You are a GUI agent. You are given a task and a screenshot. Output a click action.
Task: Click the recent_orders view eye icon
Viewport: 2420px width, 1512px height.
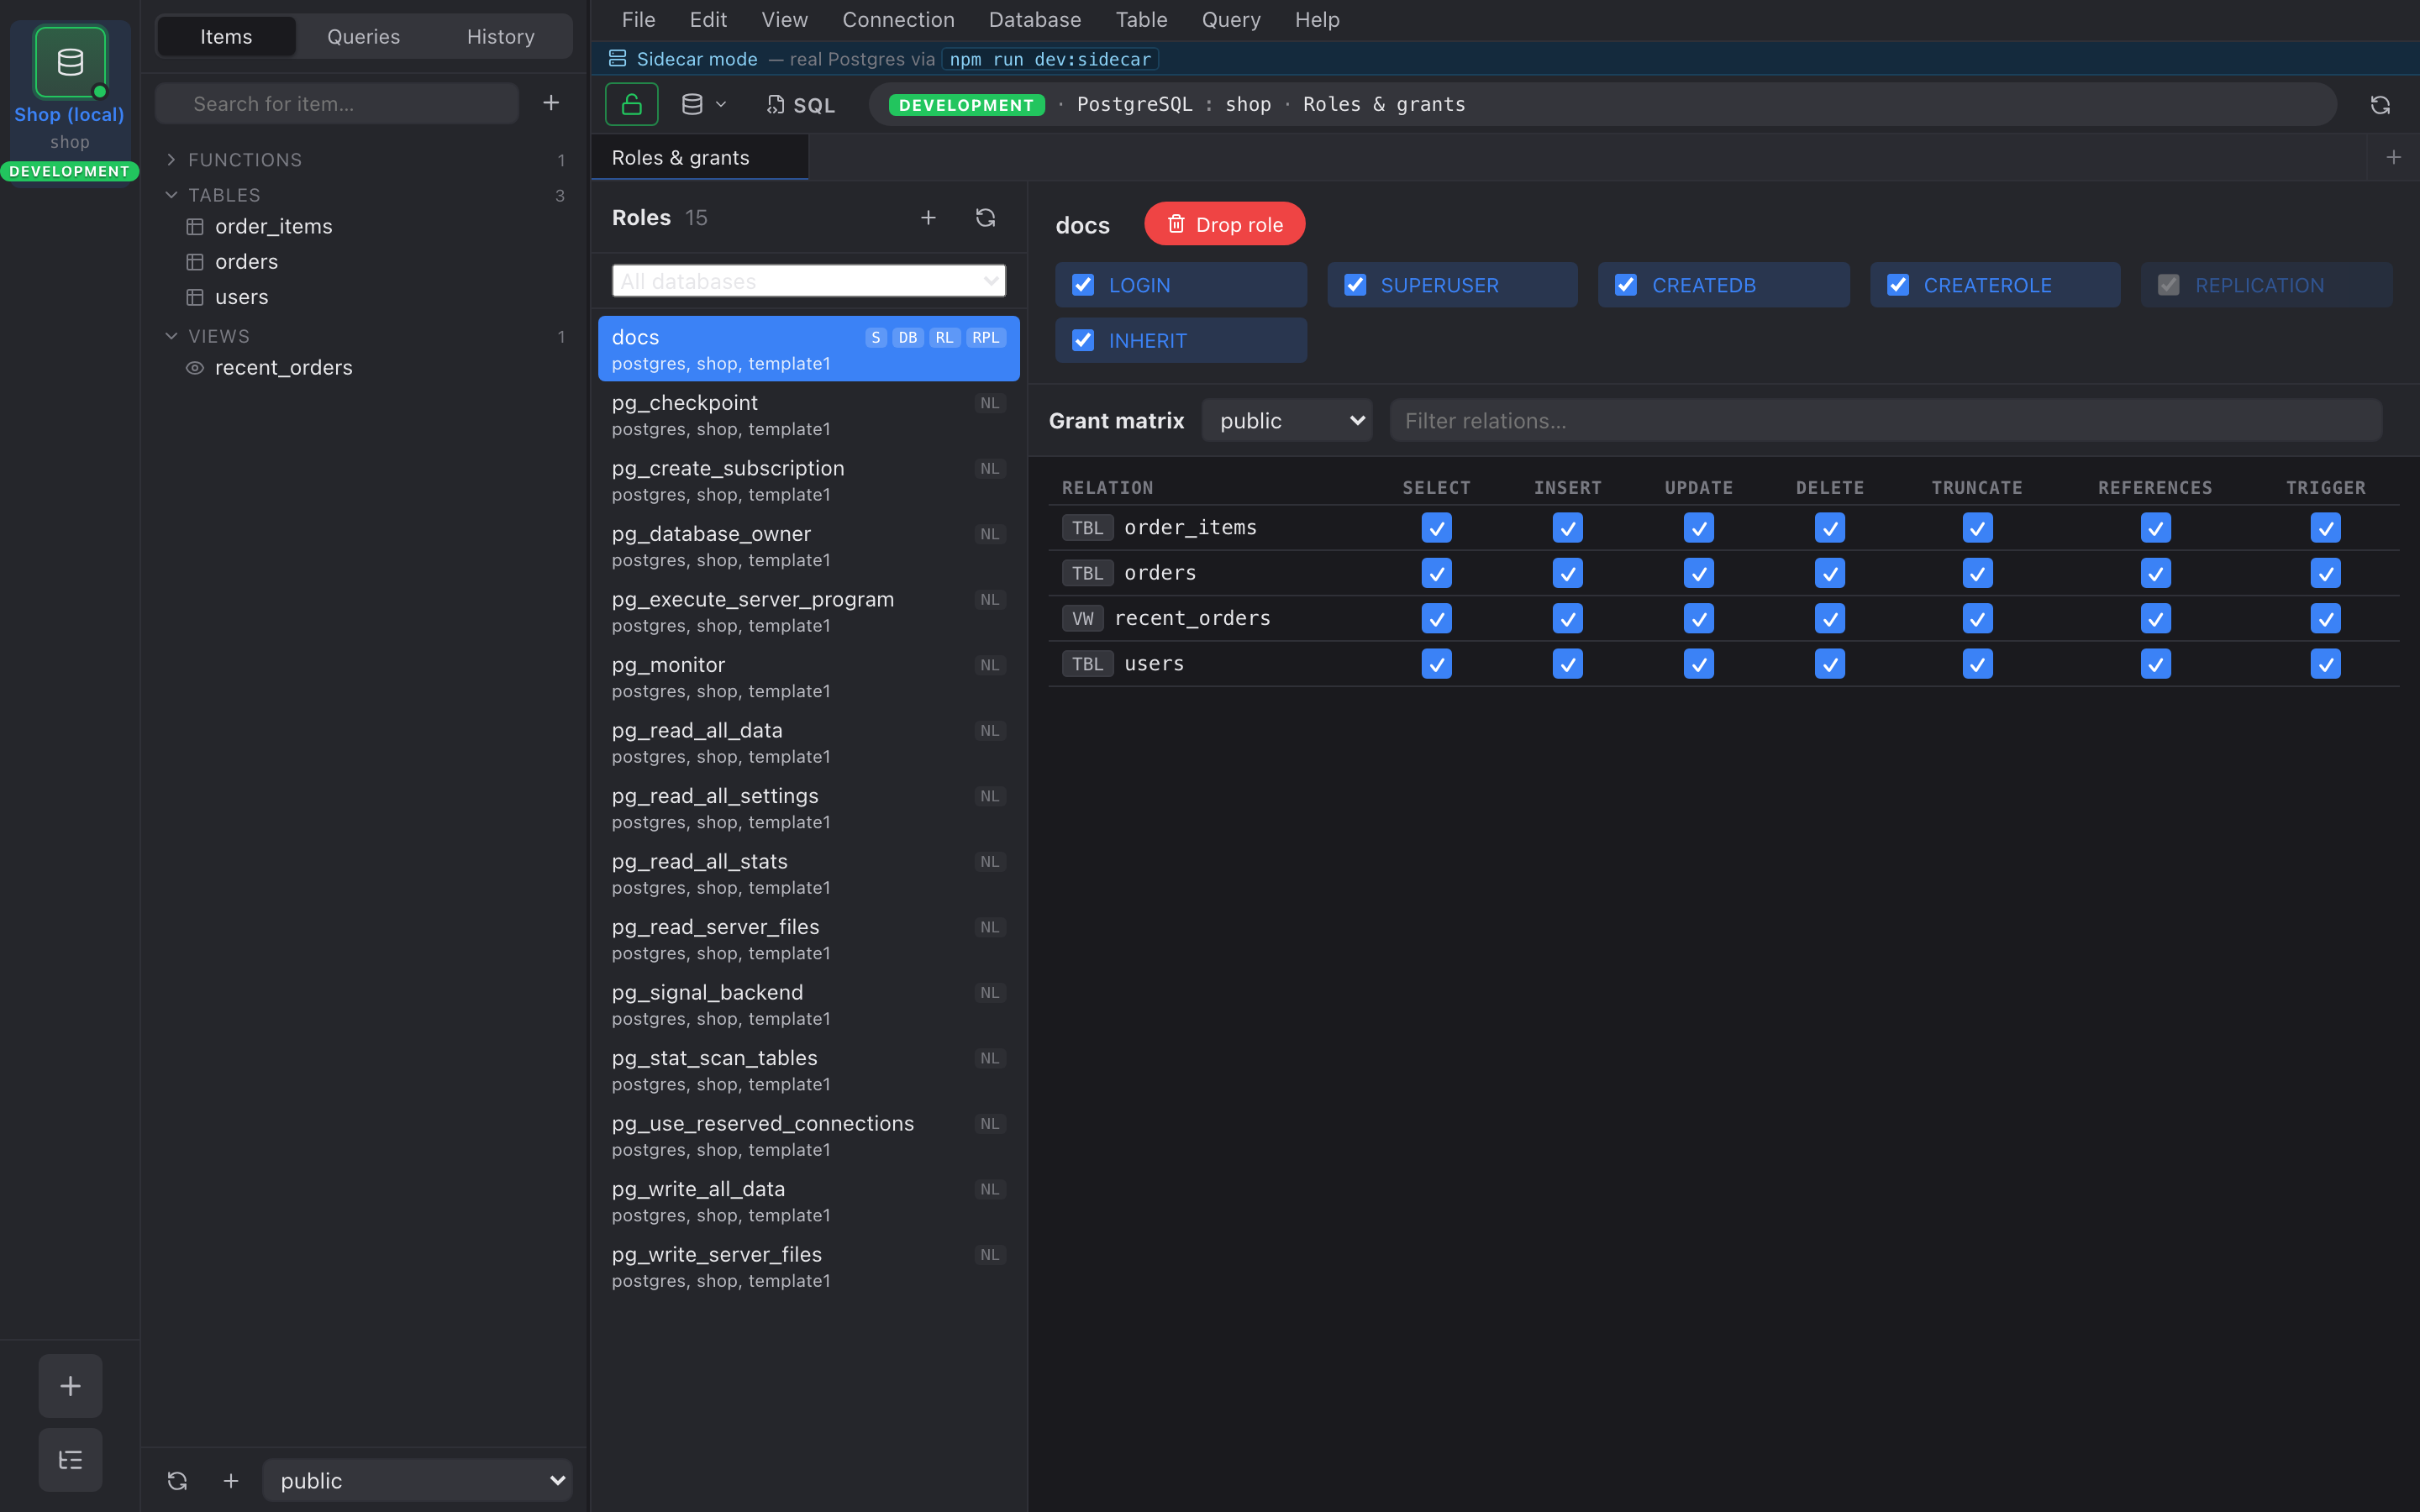pyautogui.click(x=195, y=368)
